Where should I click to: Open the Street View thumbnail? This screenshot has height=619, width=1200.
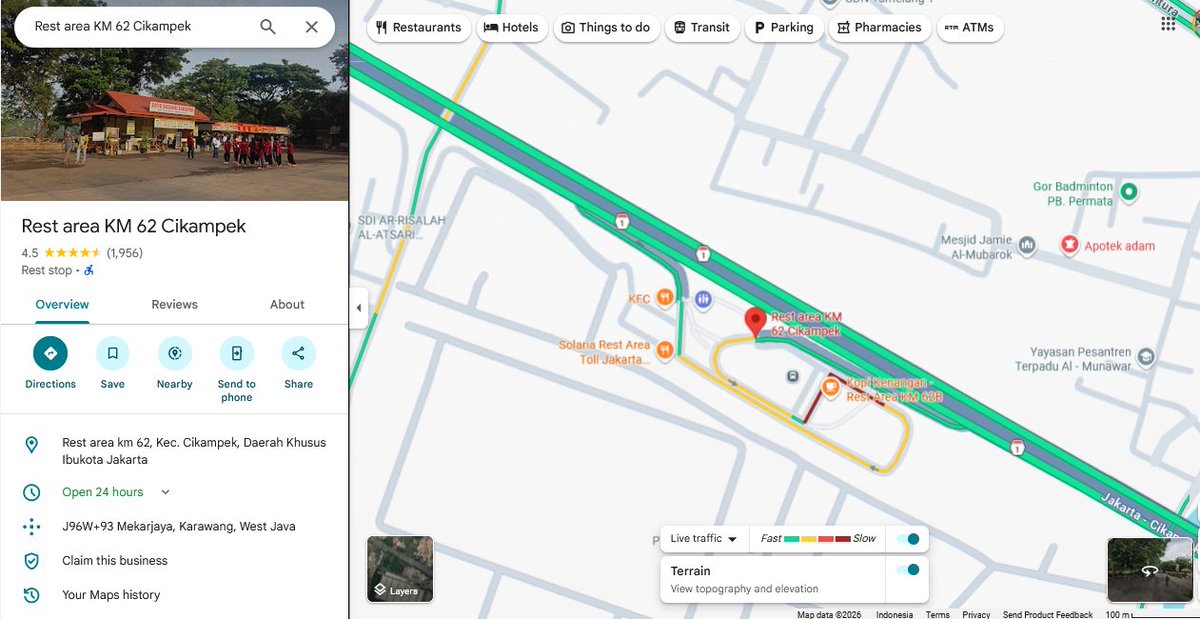1150,569
